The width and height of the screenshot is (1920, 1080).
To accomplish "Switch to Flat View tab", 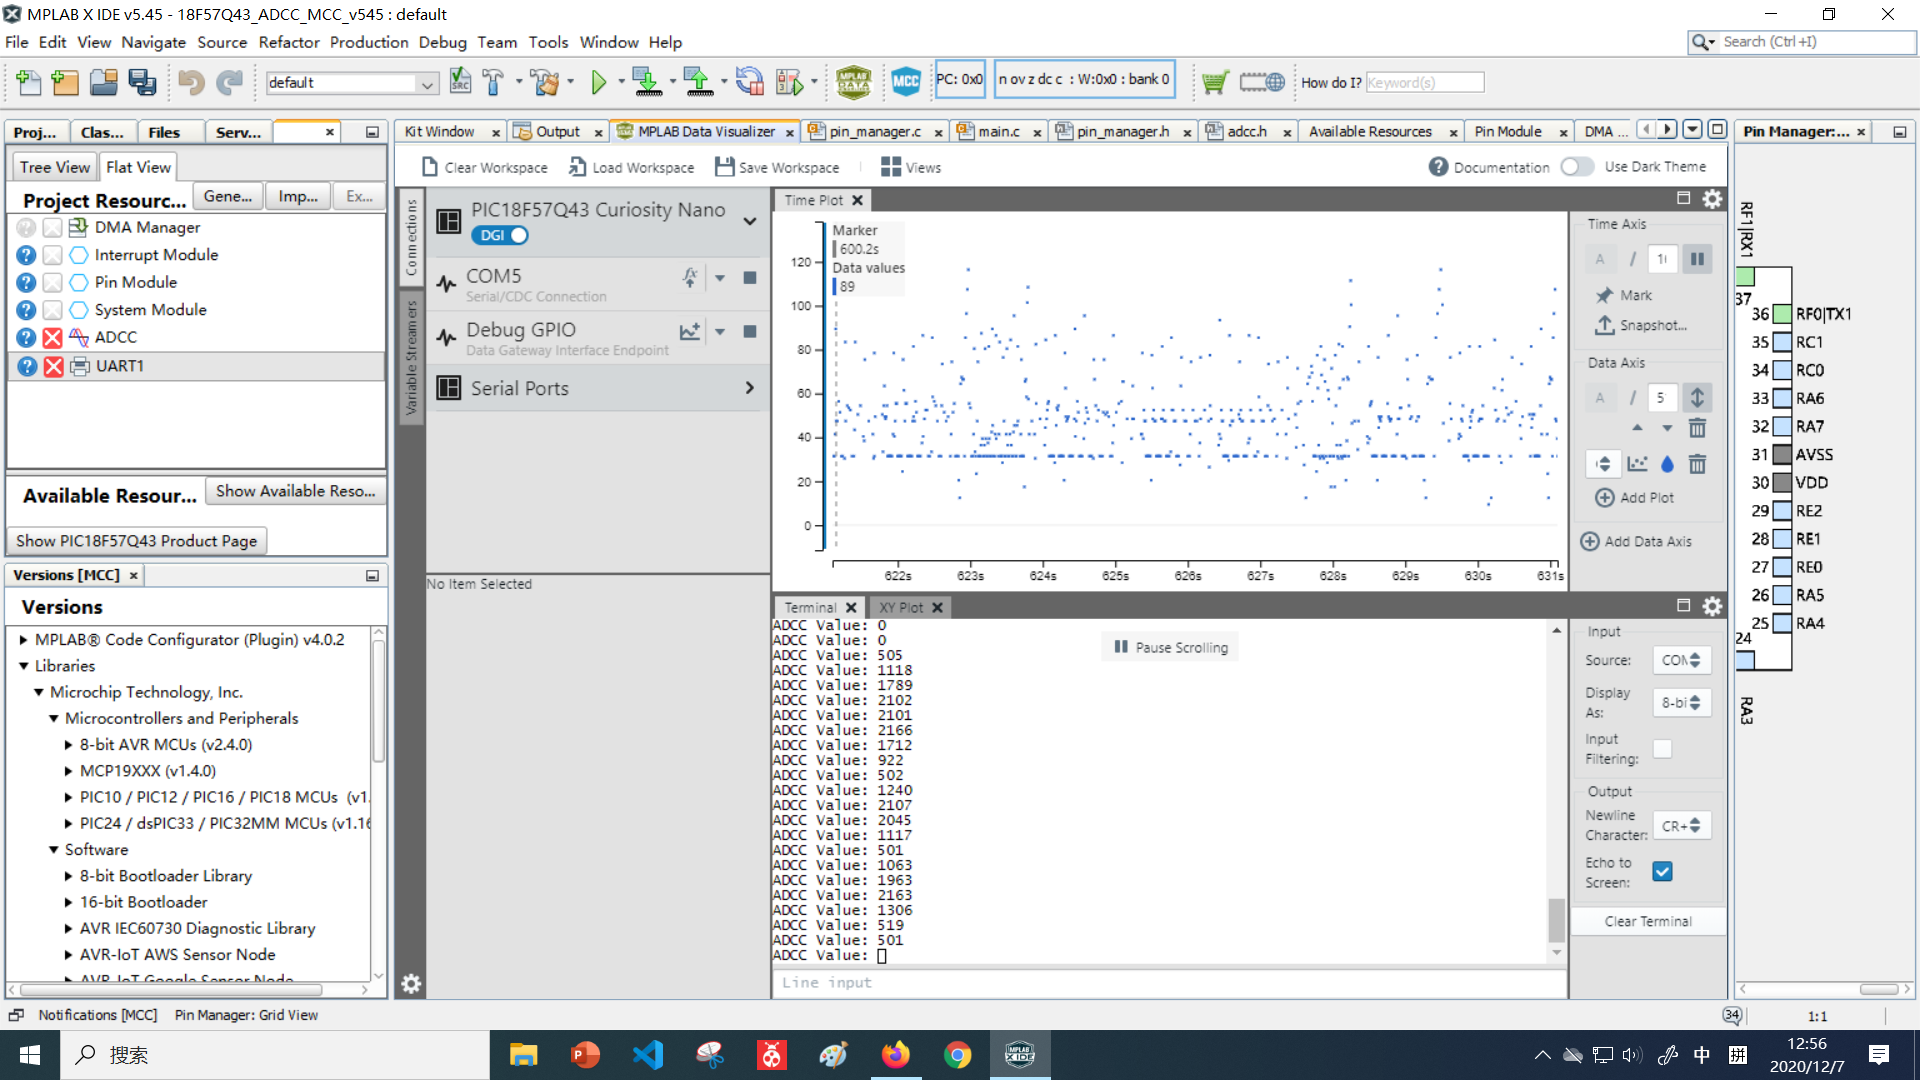I will [x=138, y=167].
